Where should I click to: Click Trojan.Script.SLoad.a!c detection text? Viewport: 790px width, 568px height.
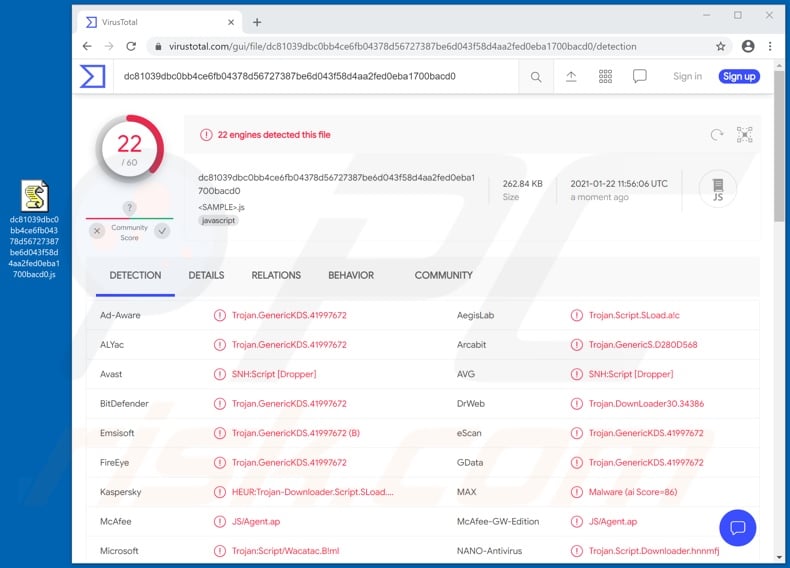pos(634,315)
